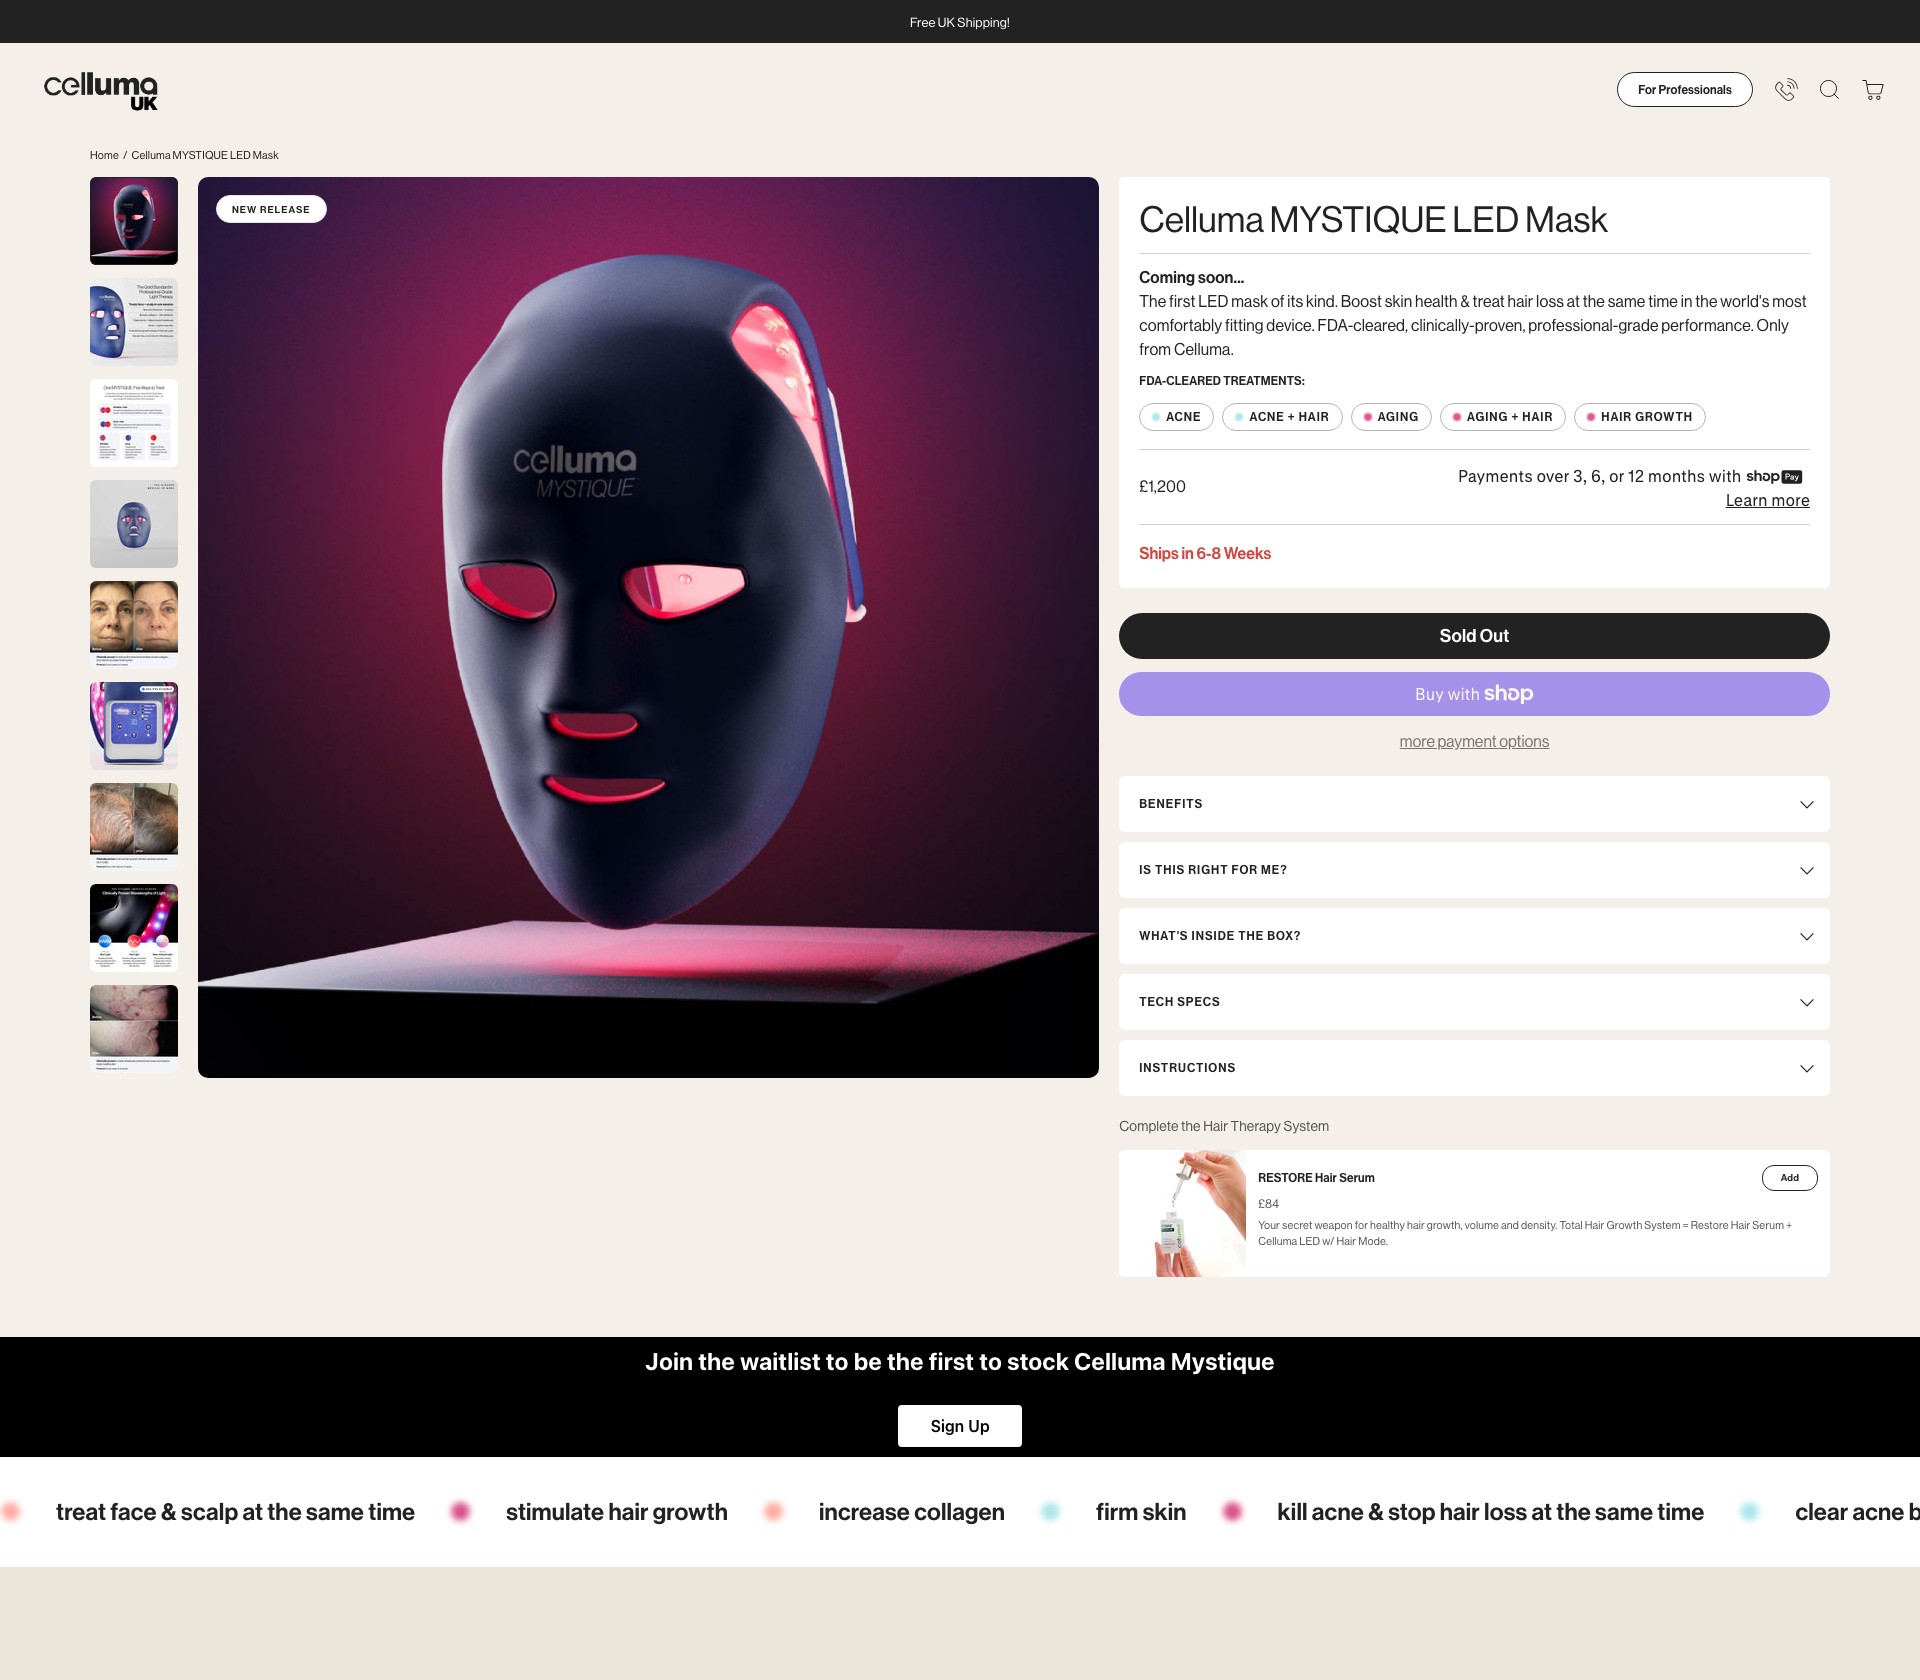Click the waitlist Sign Up button

960,1426
